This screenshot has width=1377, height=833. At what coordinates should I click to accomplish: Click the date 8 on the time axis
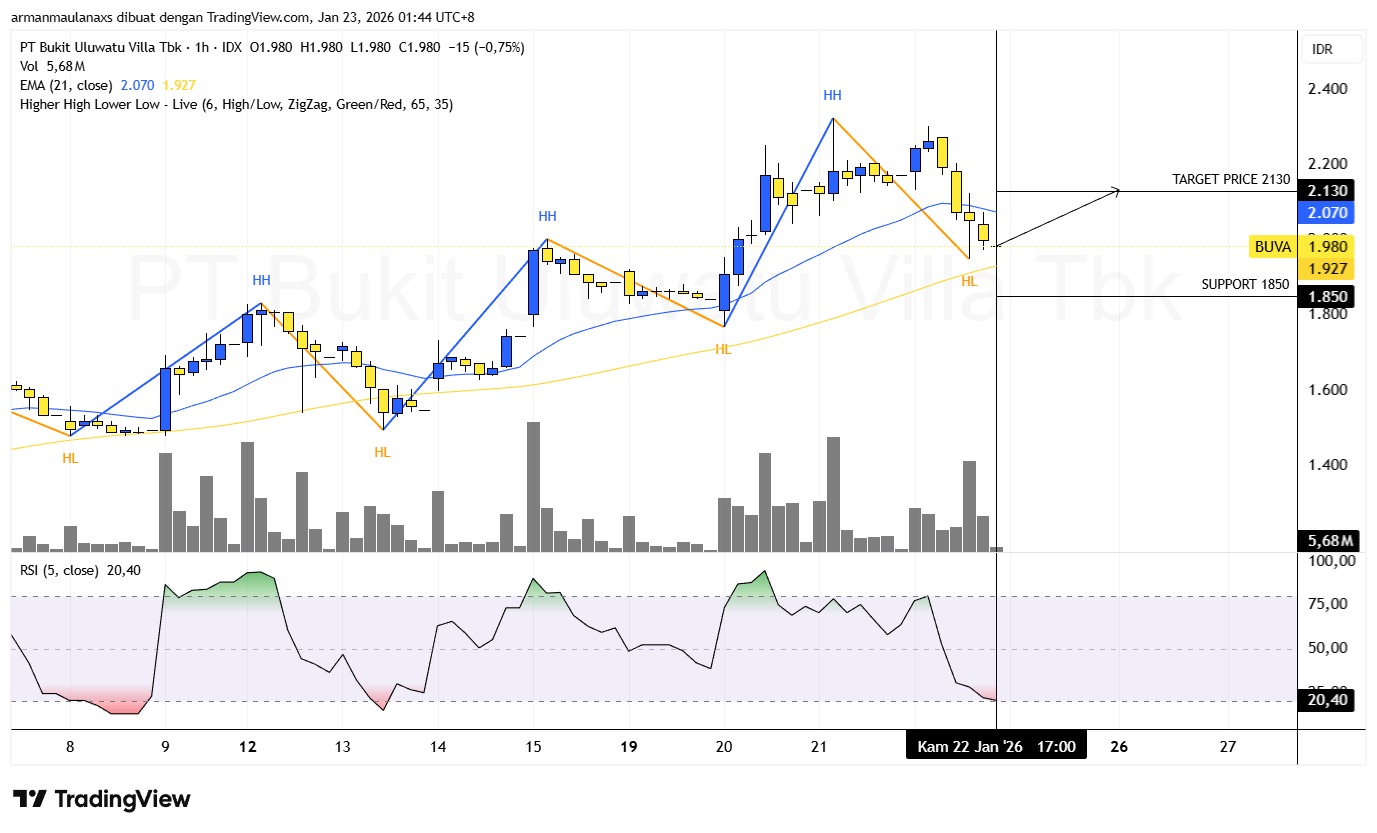[69, 746]
